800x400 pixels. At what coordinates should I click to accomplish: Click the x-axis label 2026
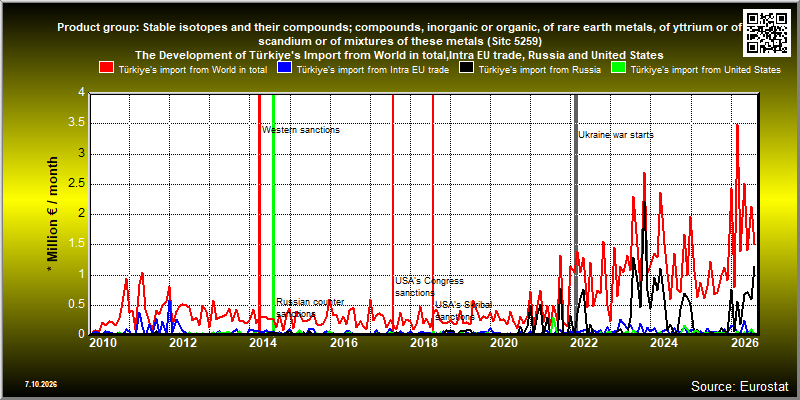(744, 342)
